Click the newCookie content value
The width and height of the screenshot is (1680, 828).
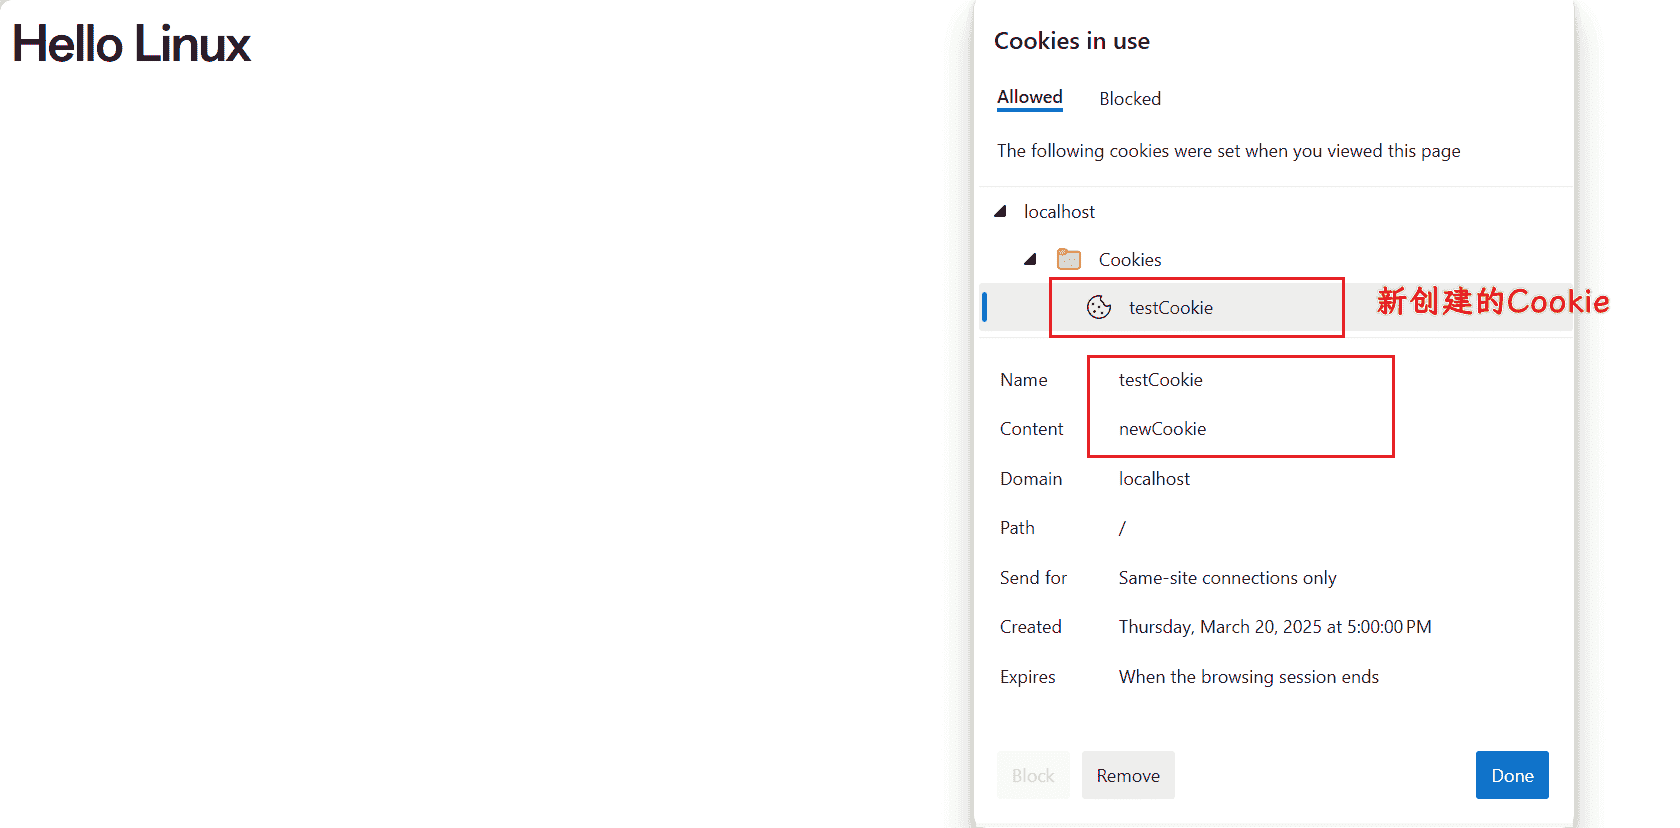1162,428
